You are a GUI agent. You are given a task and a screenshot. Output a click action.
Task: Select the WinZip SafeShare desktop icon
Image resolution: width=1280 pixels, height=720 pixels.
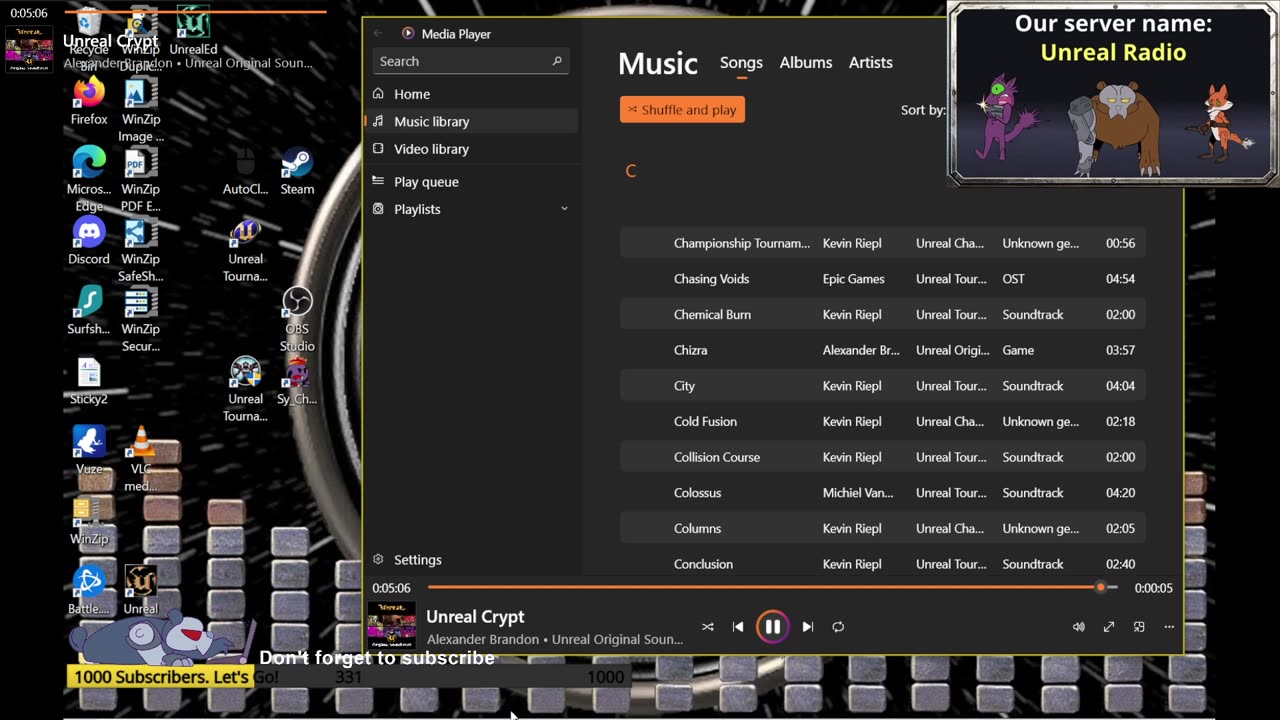pyautogui.click(x=141, y=249)
